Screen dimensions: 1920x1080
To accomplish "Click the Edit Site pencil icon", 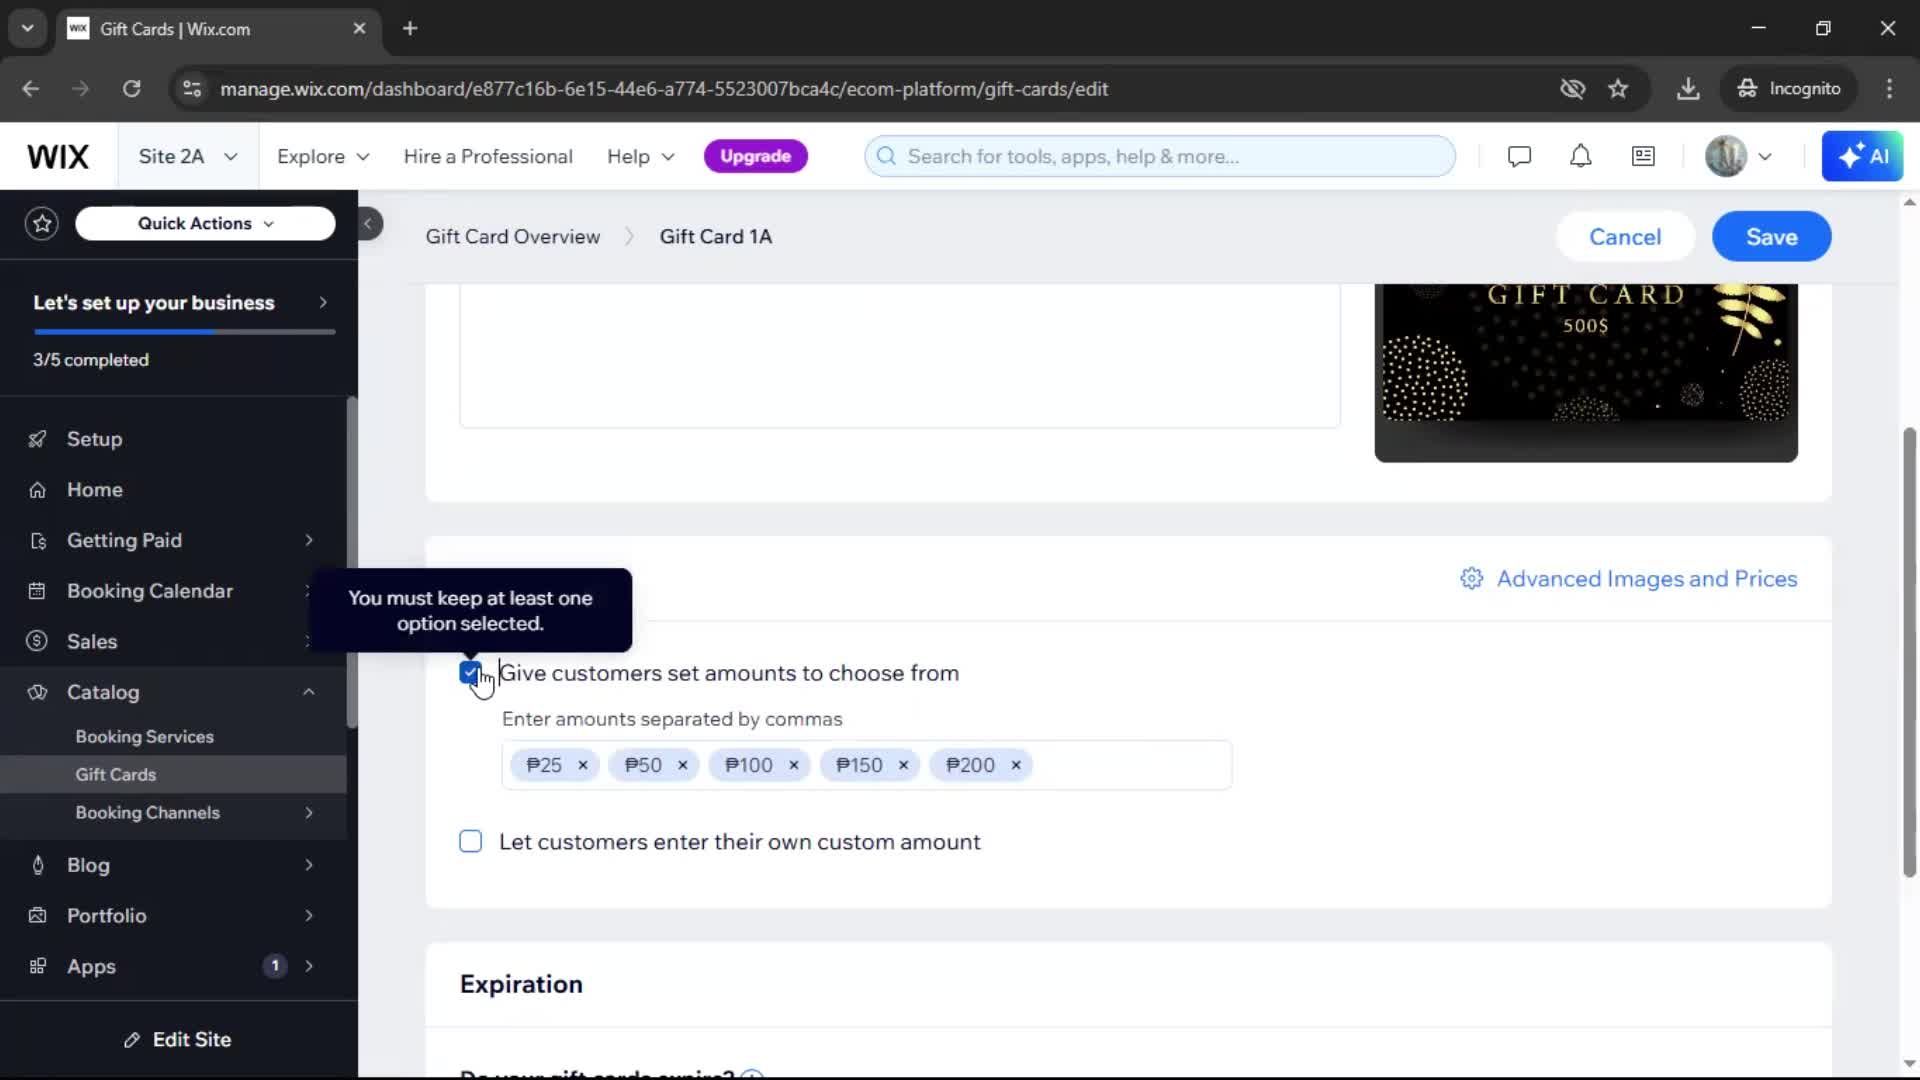I will (x=132, y=1040).
